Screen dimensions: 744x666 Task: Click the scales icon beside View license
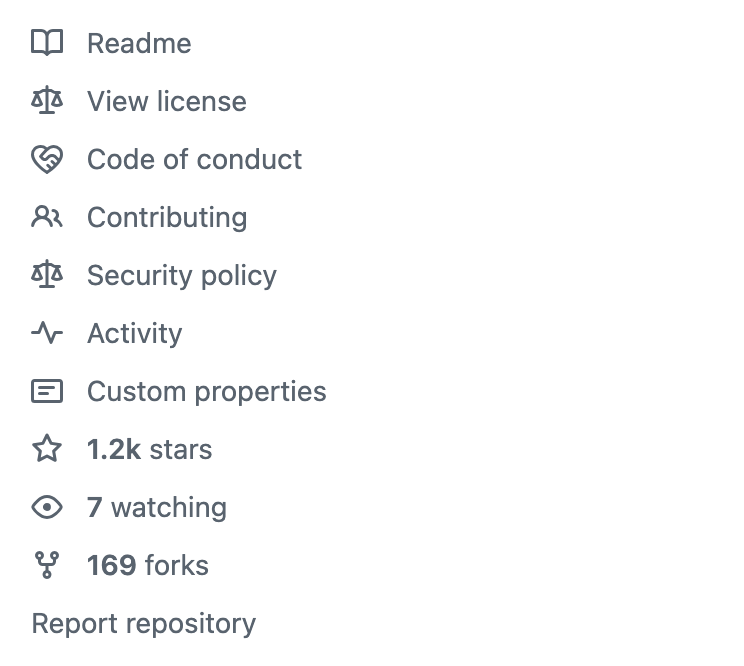point(47,101)
